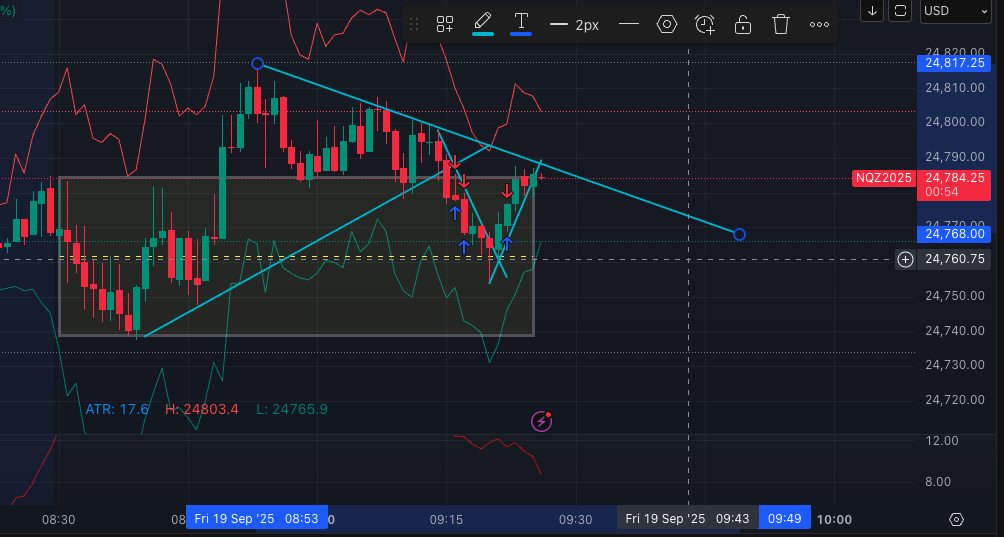Delete the selected drawing with trash icon
This screenshot has width=1004, height=537.
[781, 25]
